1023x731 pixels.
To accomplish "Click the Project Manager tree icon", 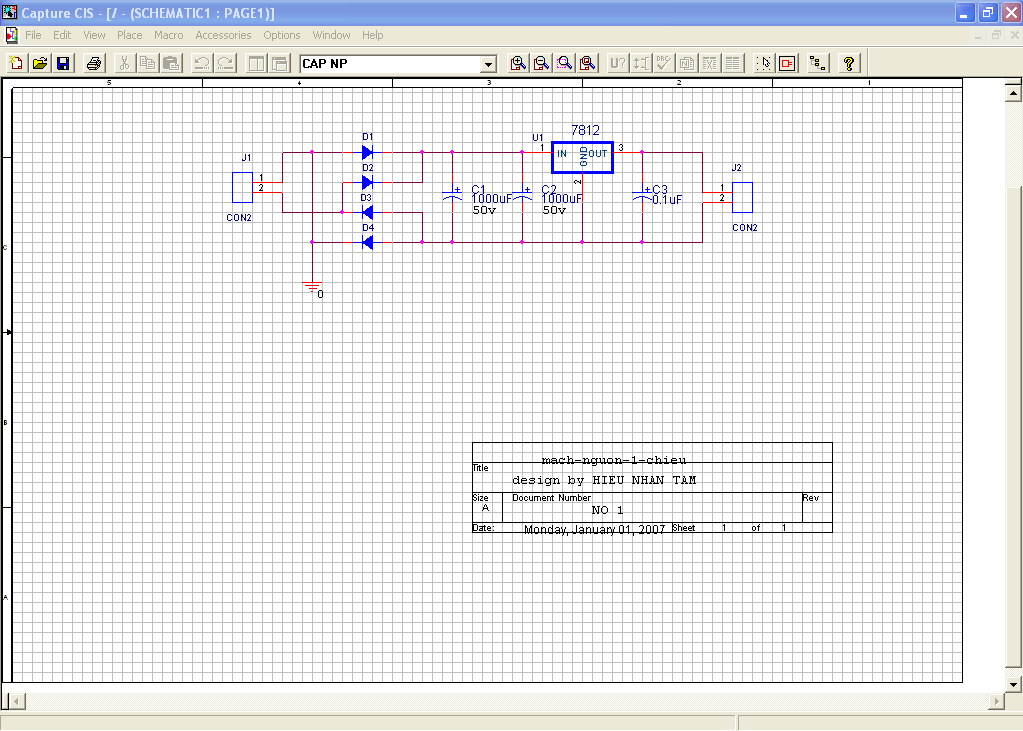I will click(817, 63).
